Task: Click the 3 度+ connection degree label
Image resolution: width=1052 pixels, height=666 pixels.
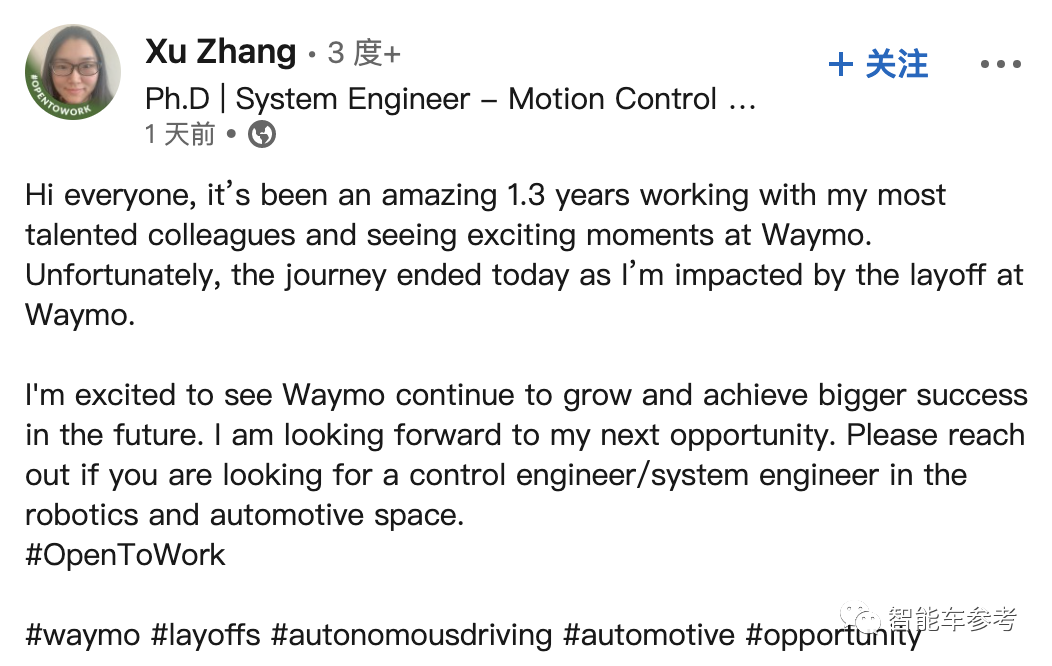Action: coord(363,53)
